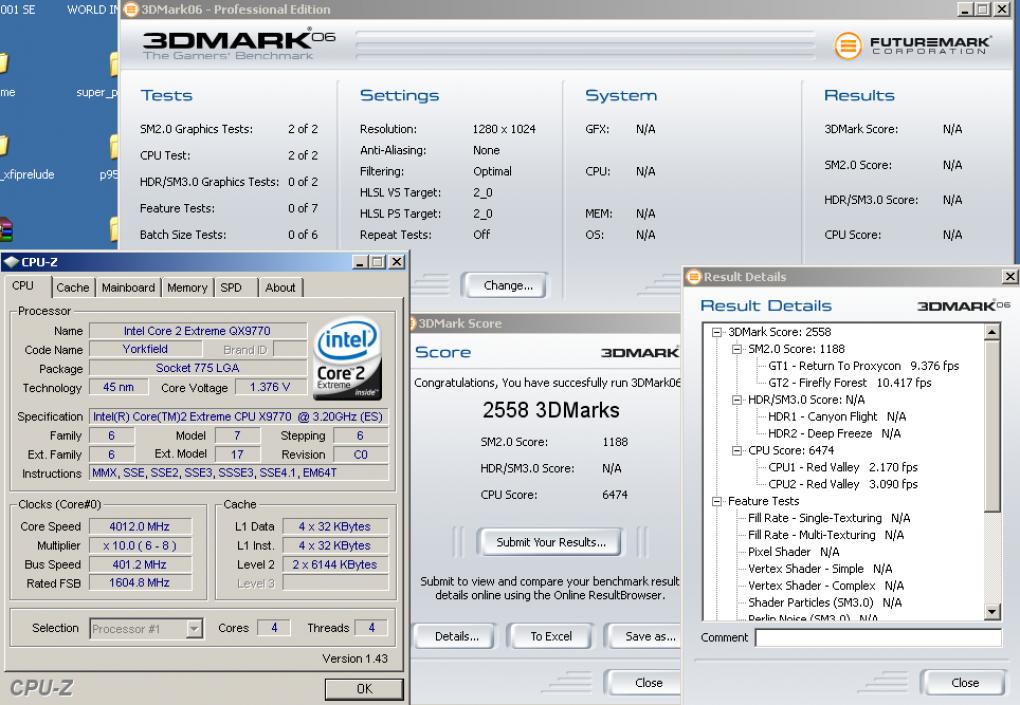Select GT2 - Firefly Forest tree row

850,383
